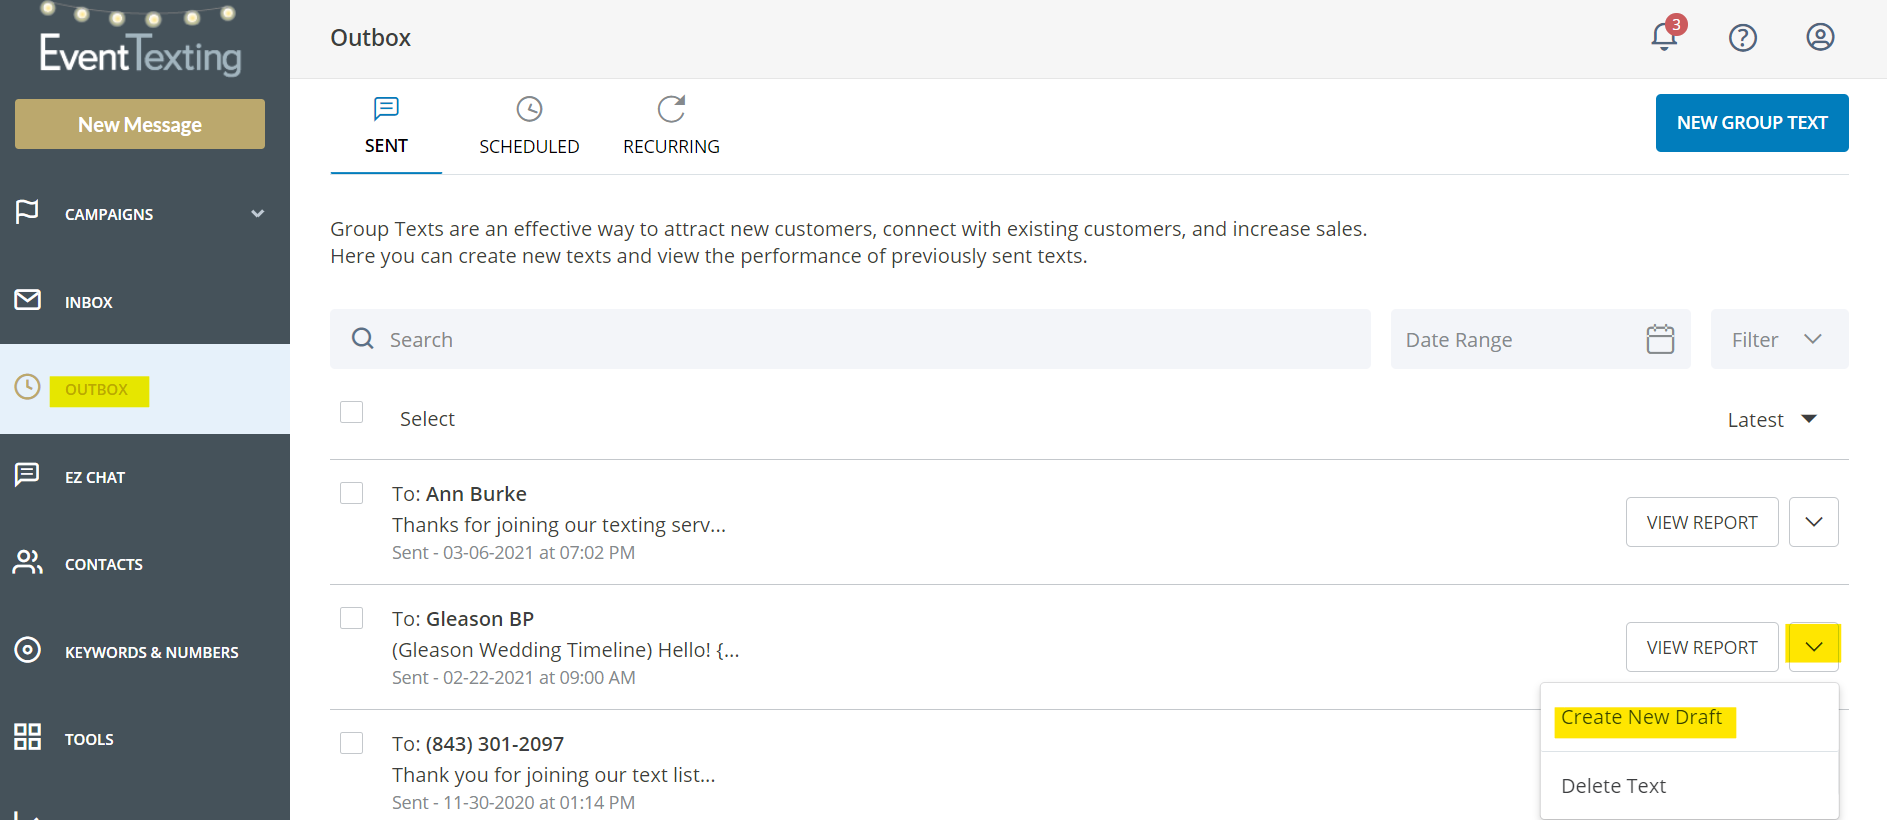Open the Date Range calendar icon

(1660, 339)
